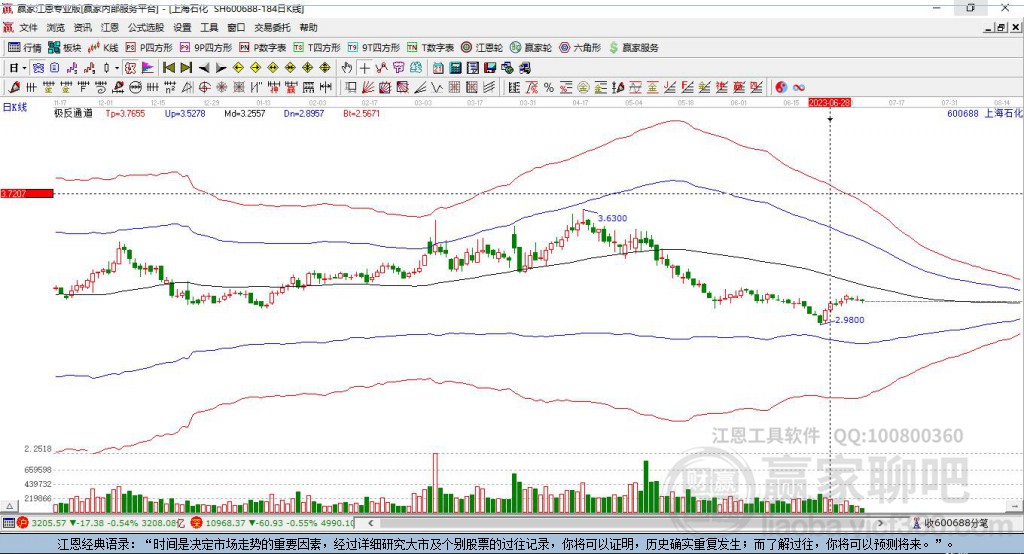Open the 板块 sector view

tap(64, 48)
